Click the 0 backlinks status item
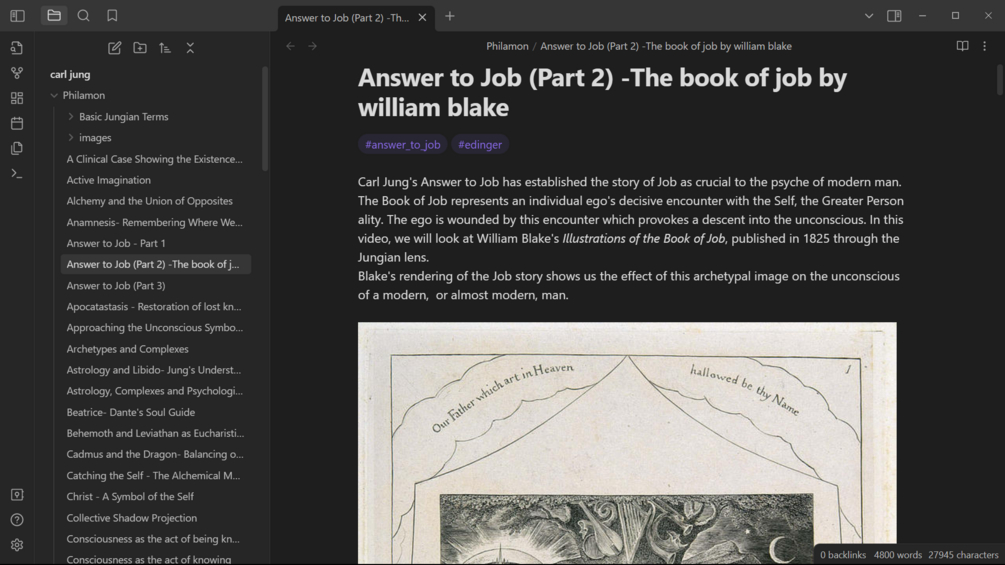This screenshot has height=565, width=1005. point(843,555)
